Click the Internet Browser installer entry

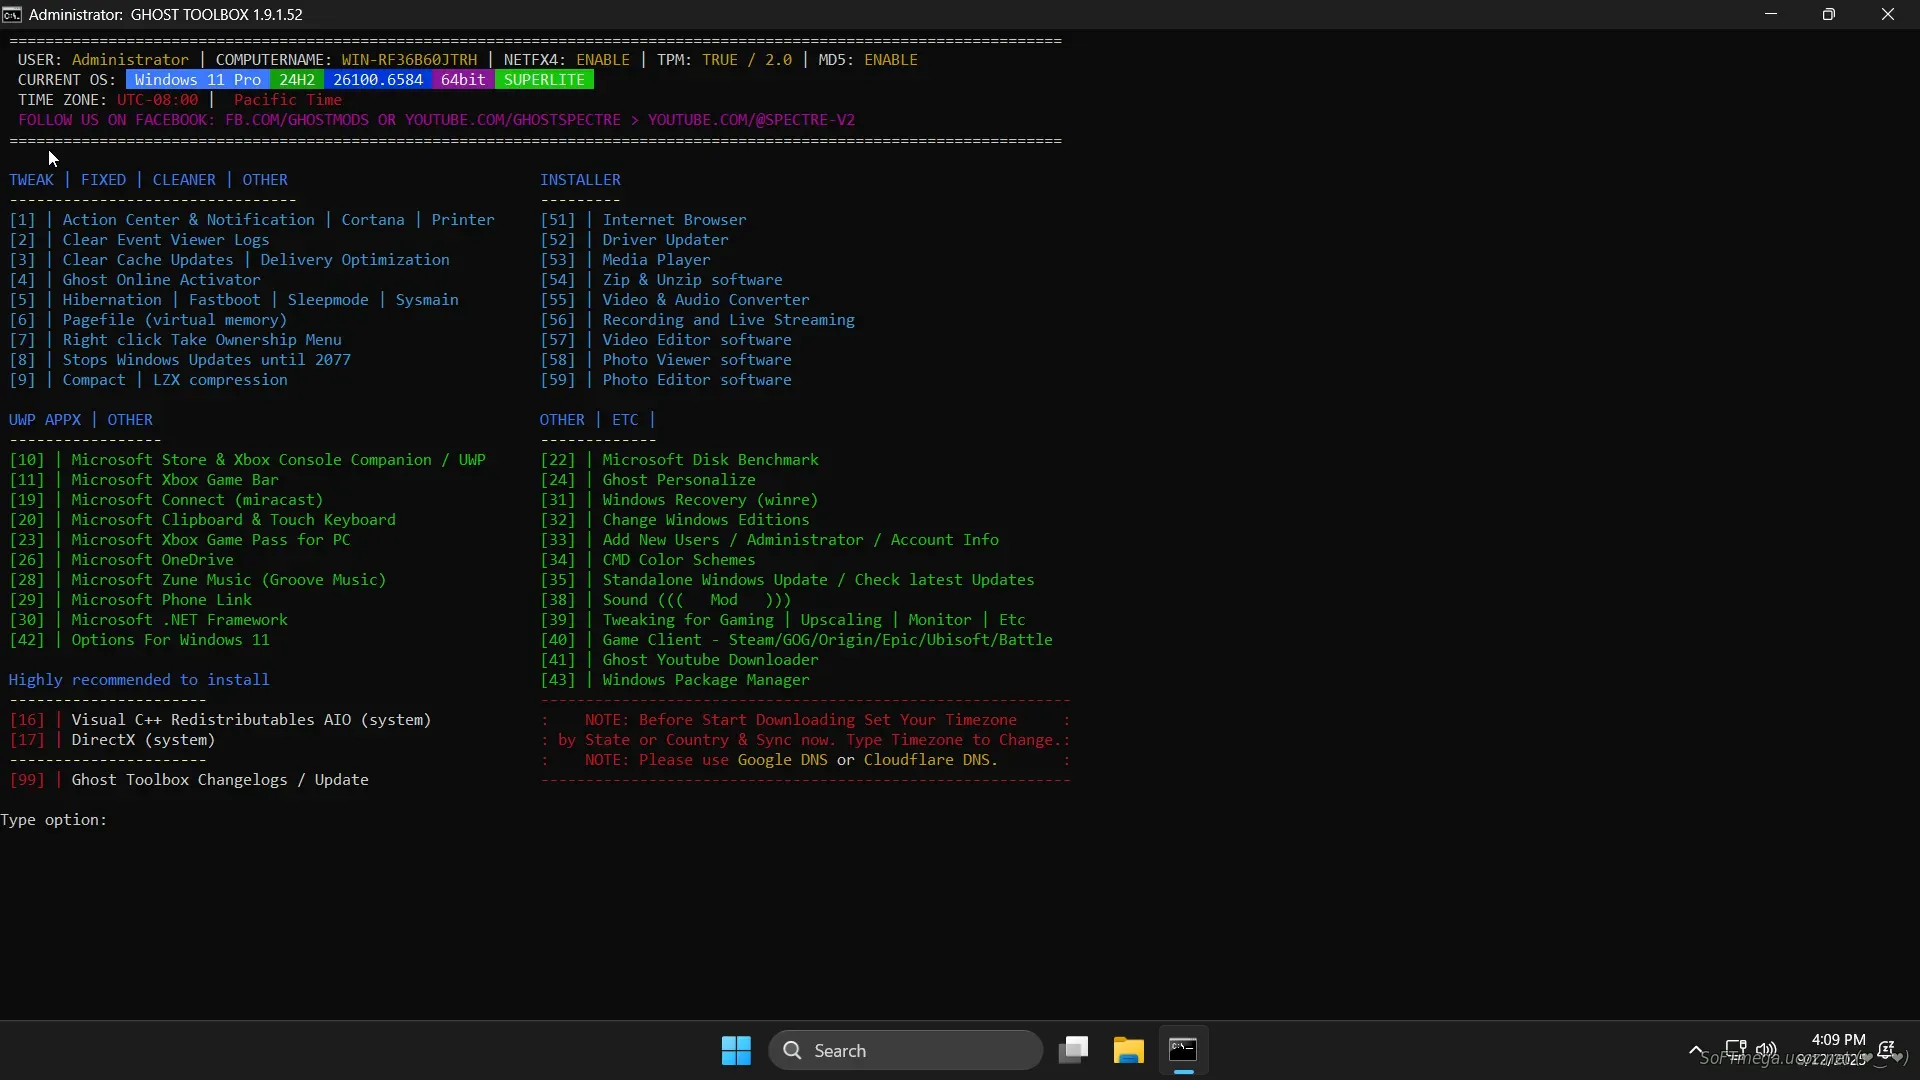674,220
